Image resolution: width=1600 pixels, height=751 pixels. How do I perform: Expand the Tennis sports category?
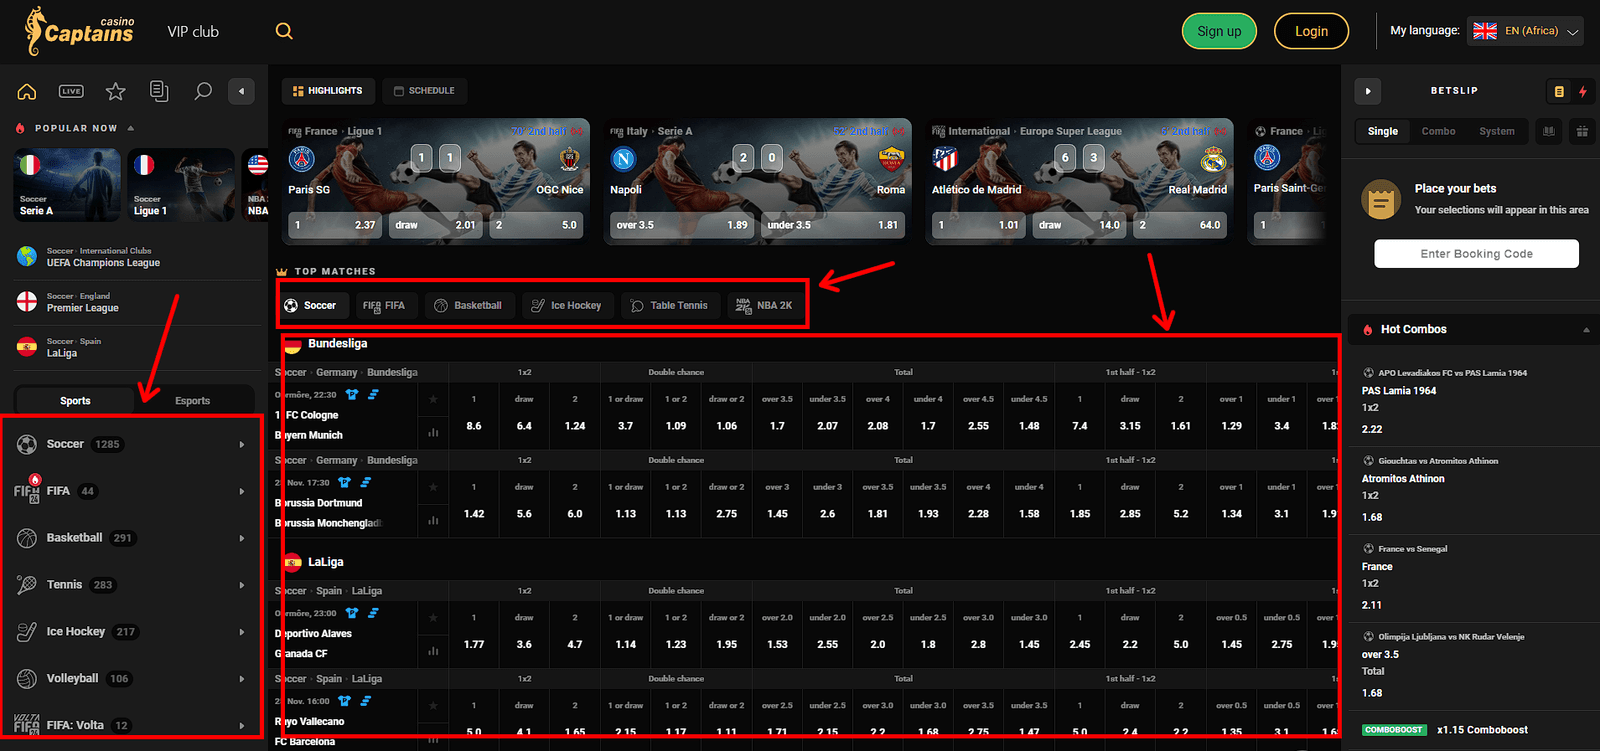point(131,585)
